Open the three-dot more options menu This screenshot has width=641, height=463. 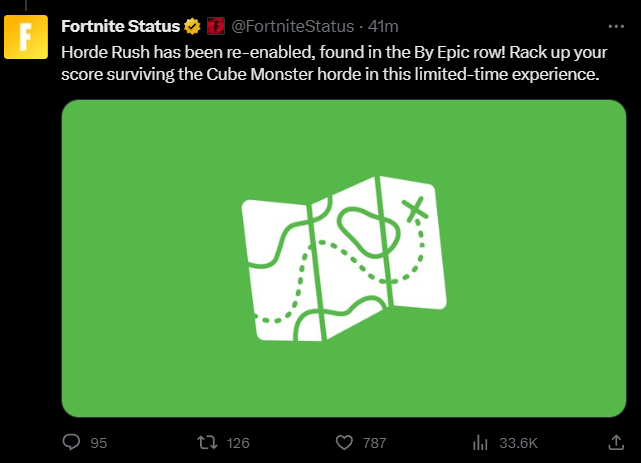tap(616, 27)
